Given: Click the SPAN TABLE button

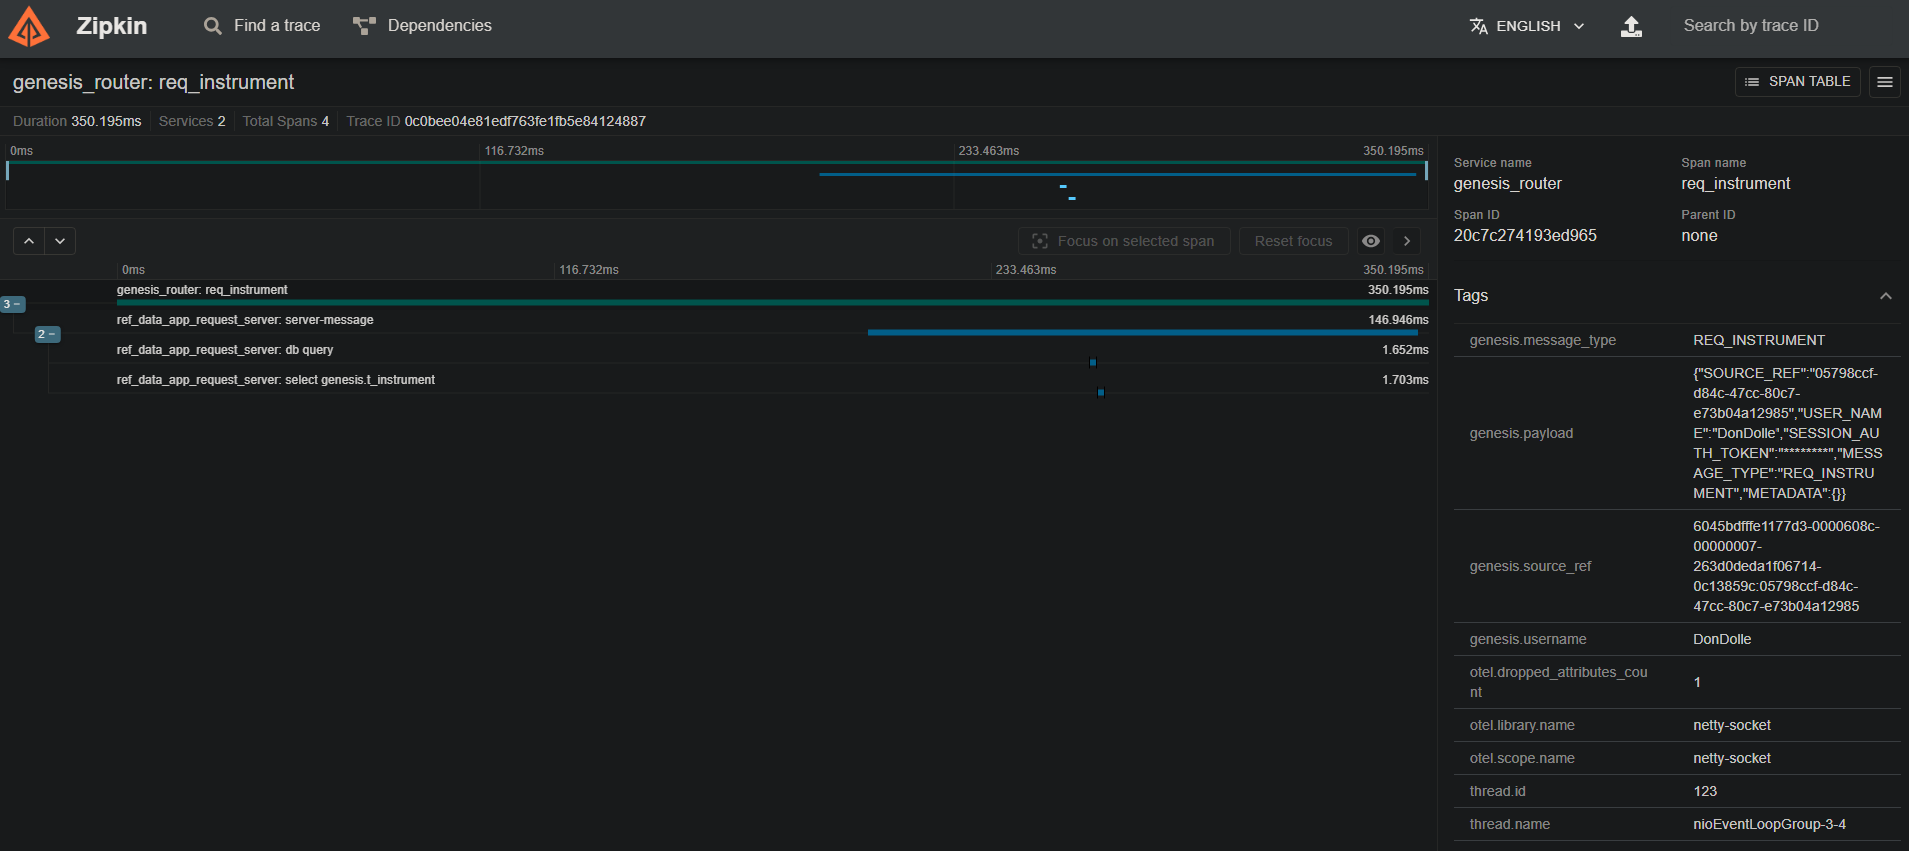Looking at the screenshot, I should (x=1797, y=82).
